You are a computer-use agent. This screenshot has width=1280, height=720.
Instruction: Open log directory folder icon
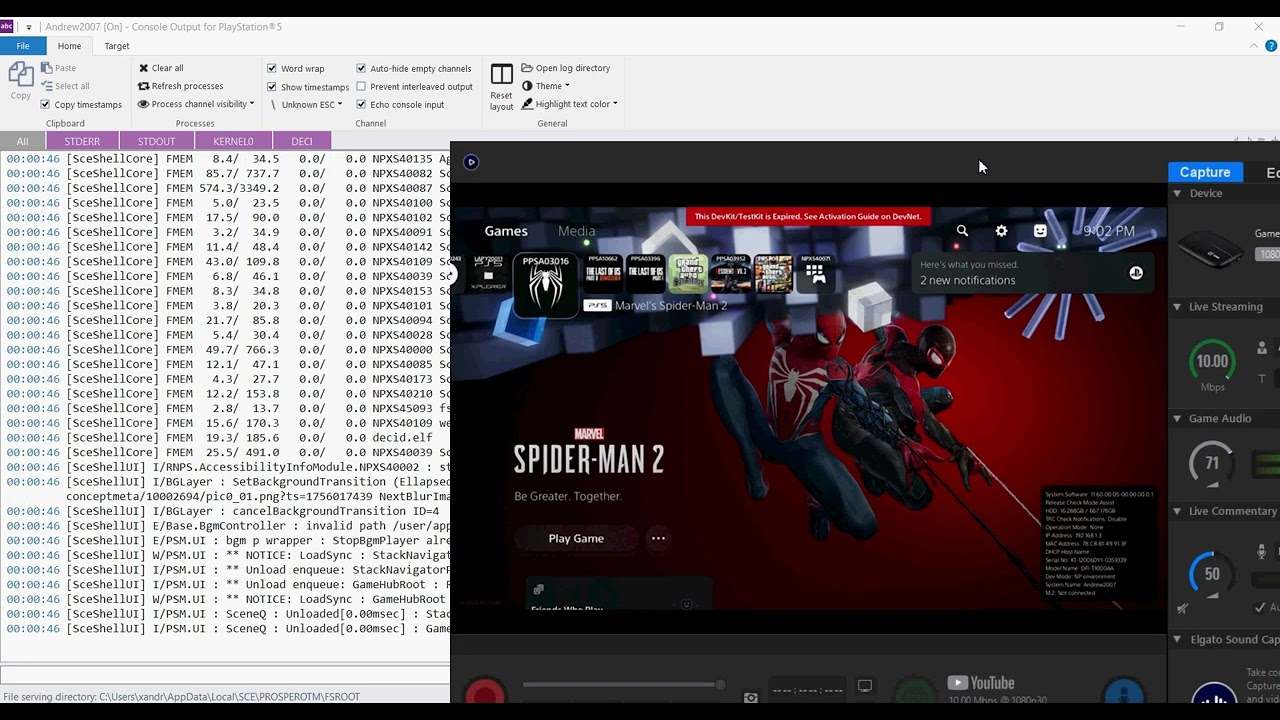tap(527, 68)
